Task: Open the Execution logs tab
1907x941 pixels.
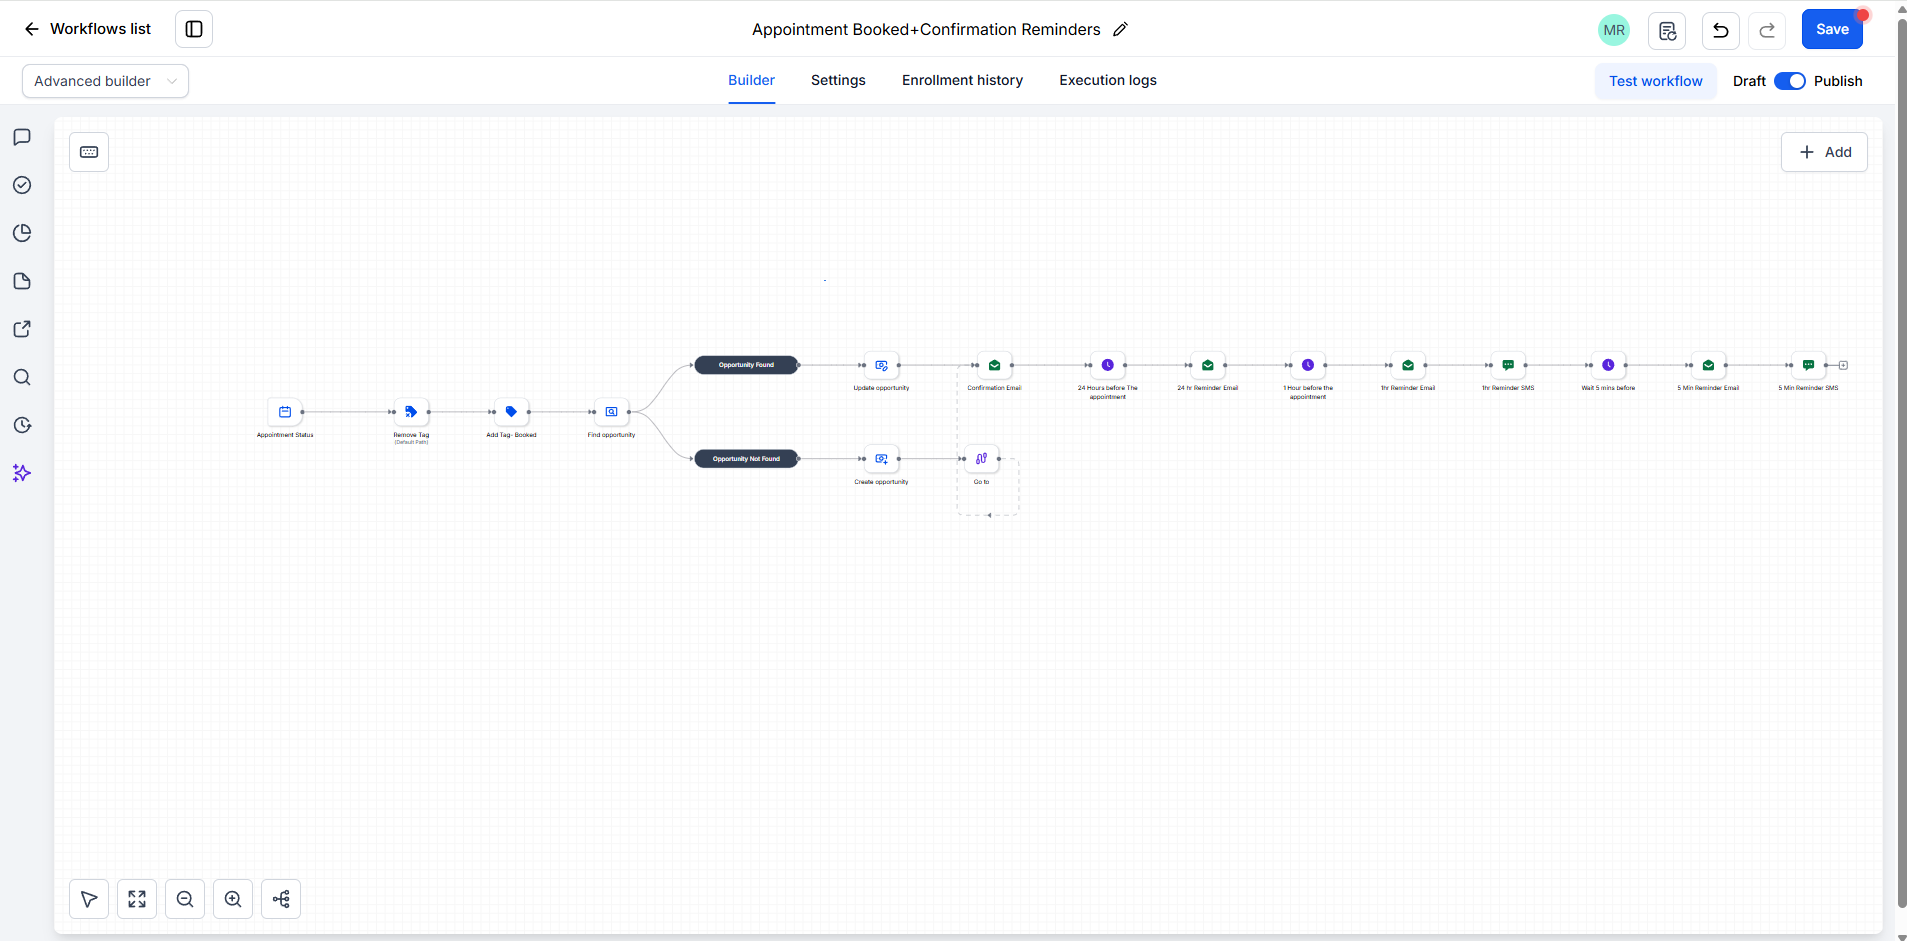Action: pyautogui.click(x=1108, y=80)
